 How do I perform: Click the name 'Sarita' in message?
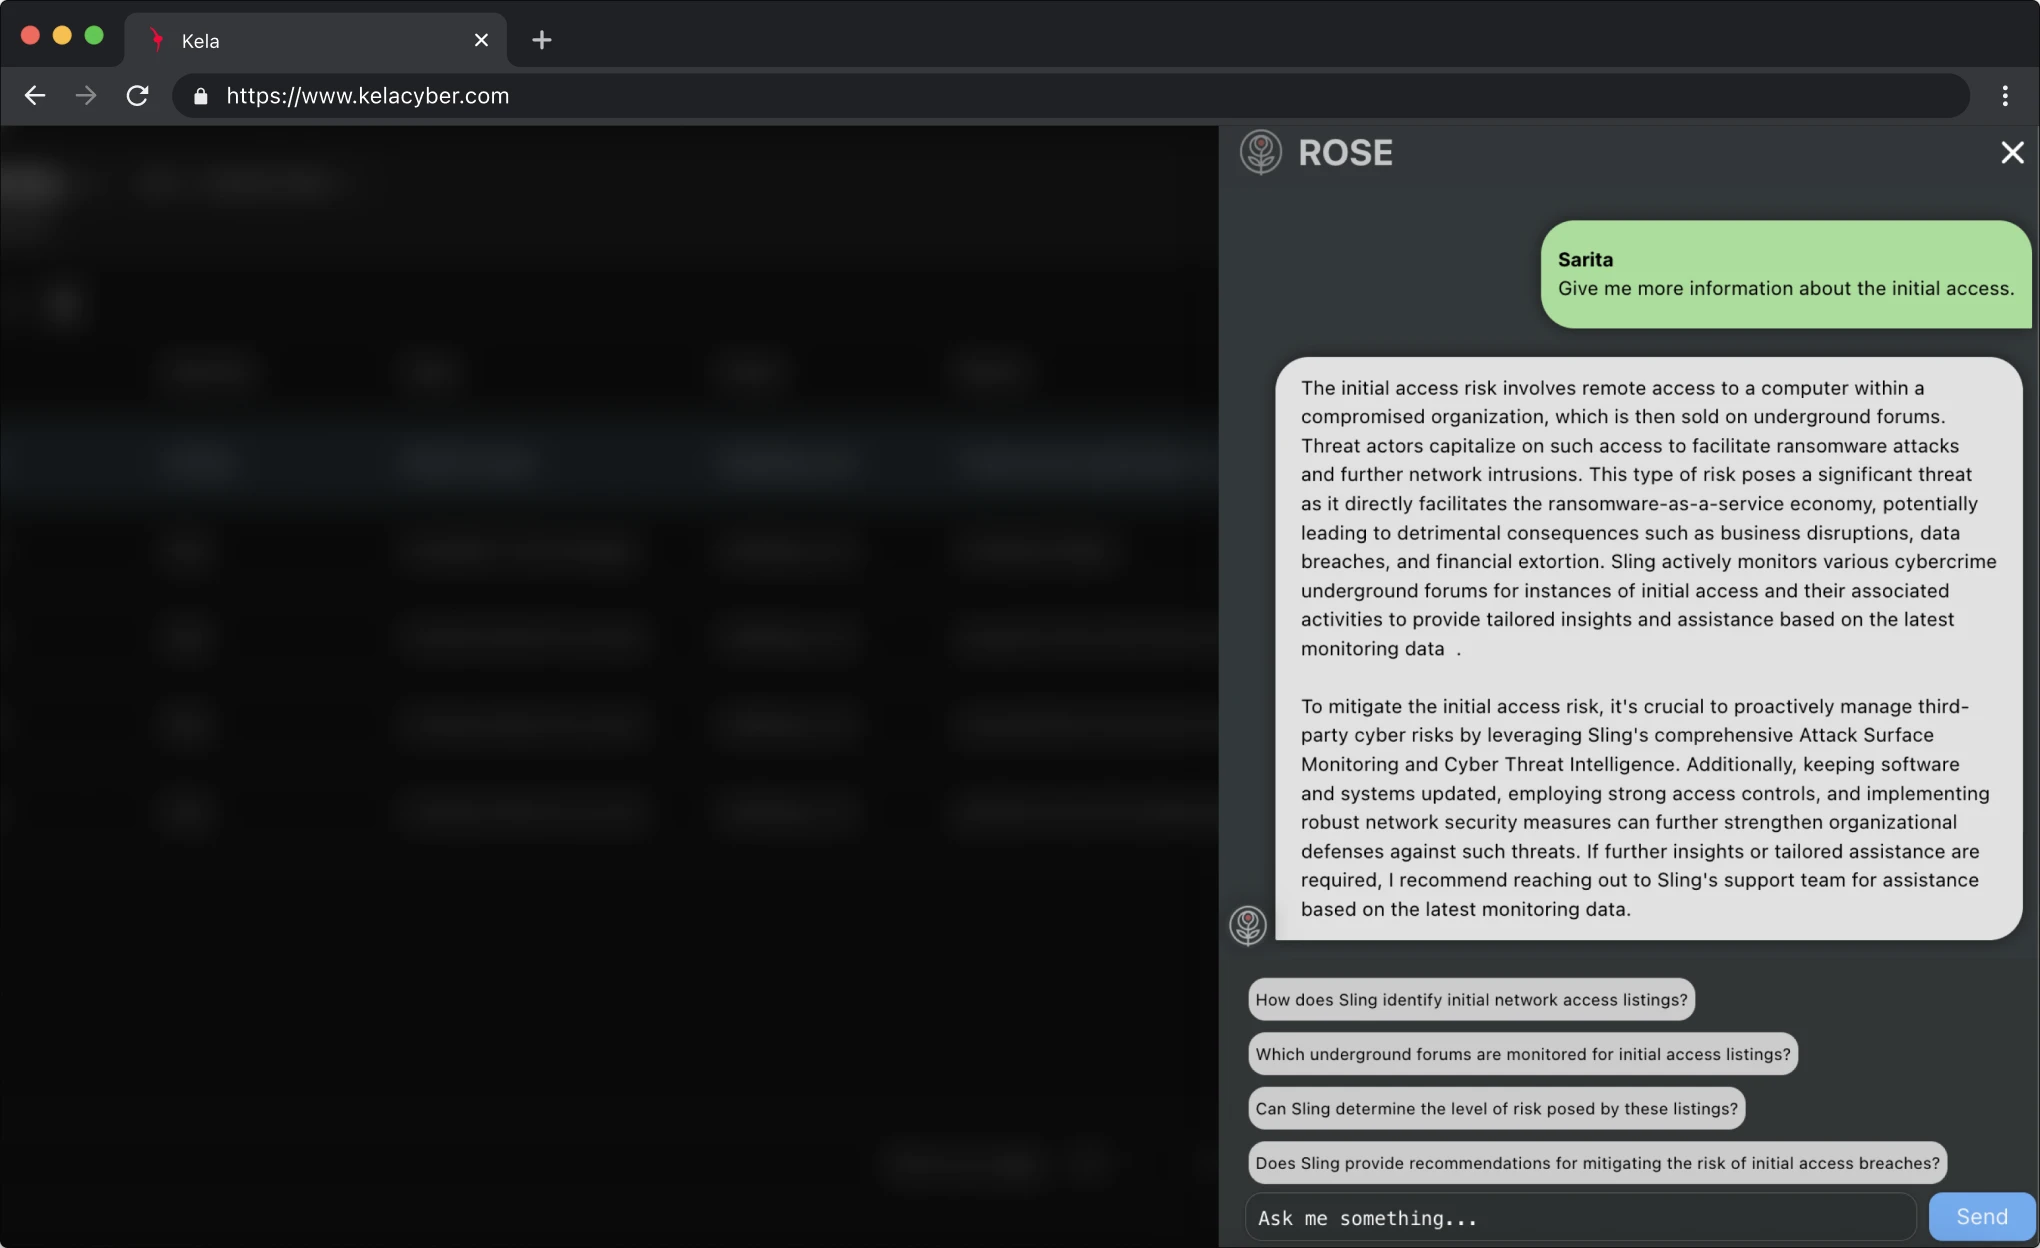1585,259
